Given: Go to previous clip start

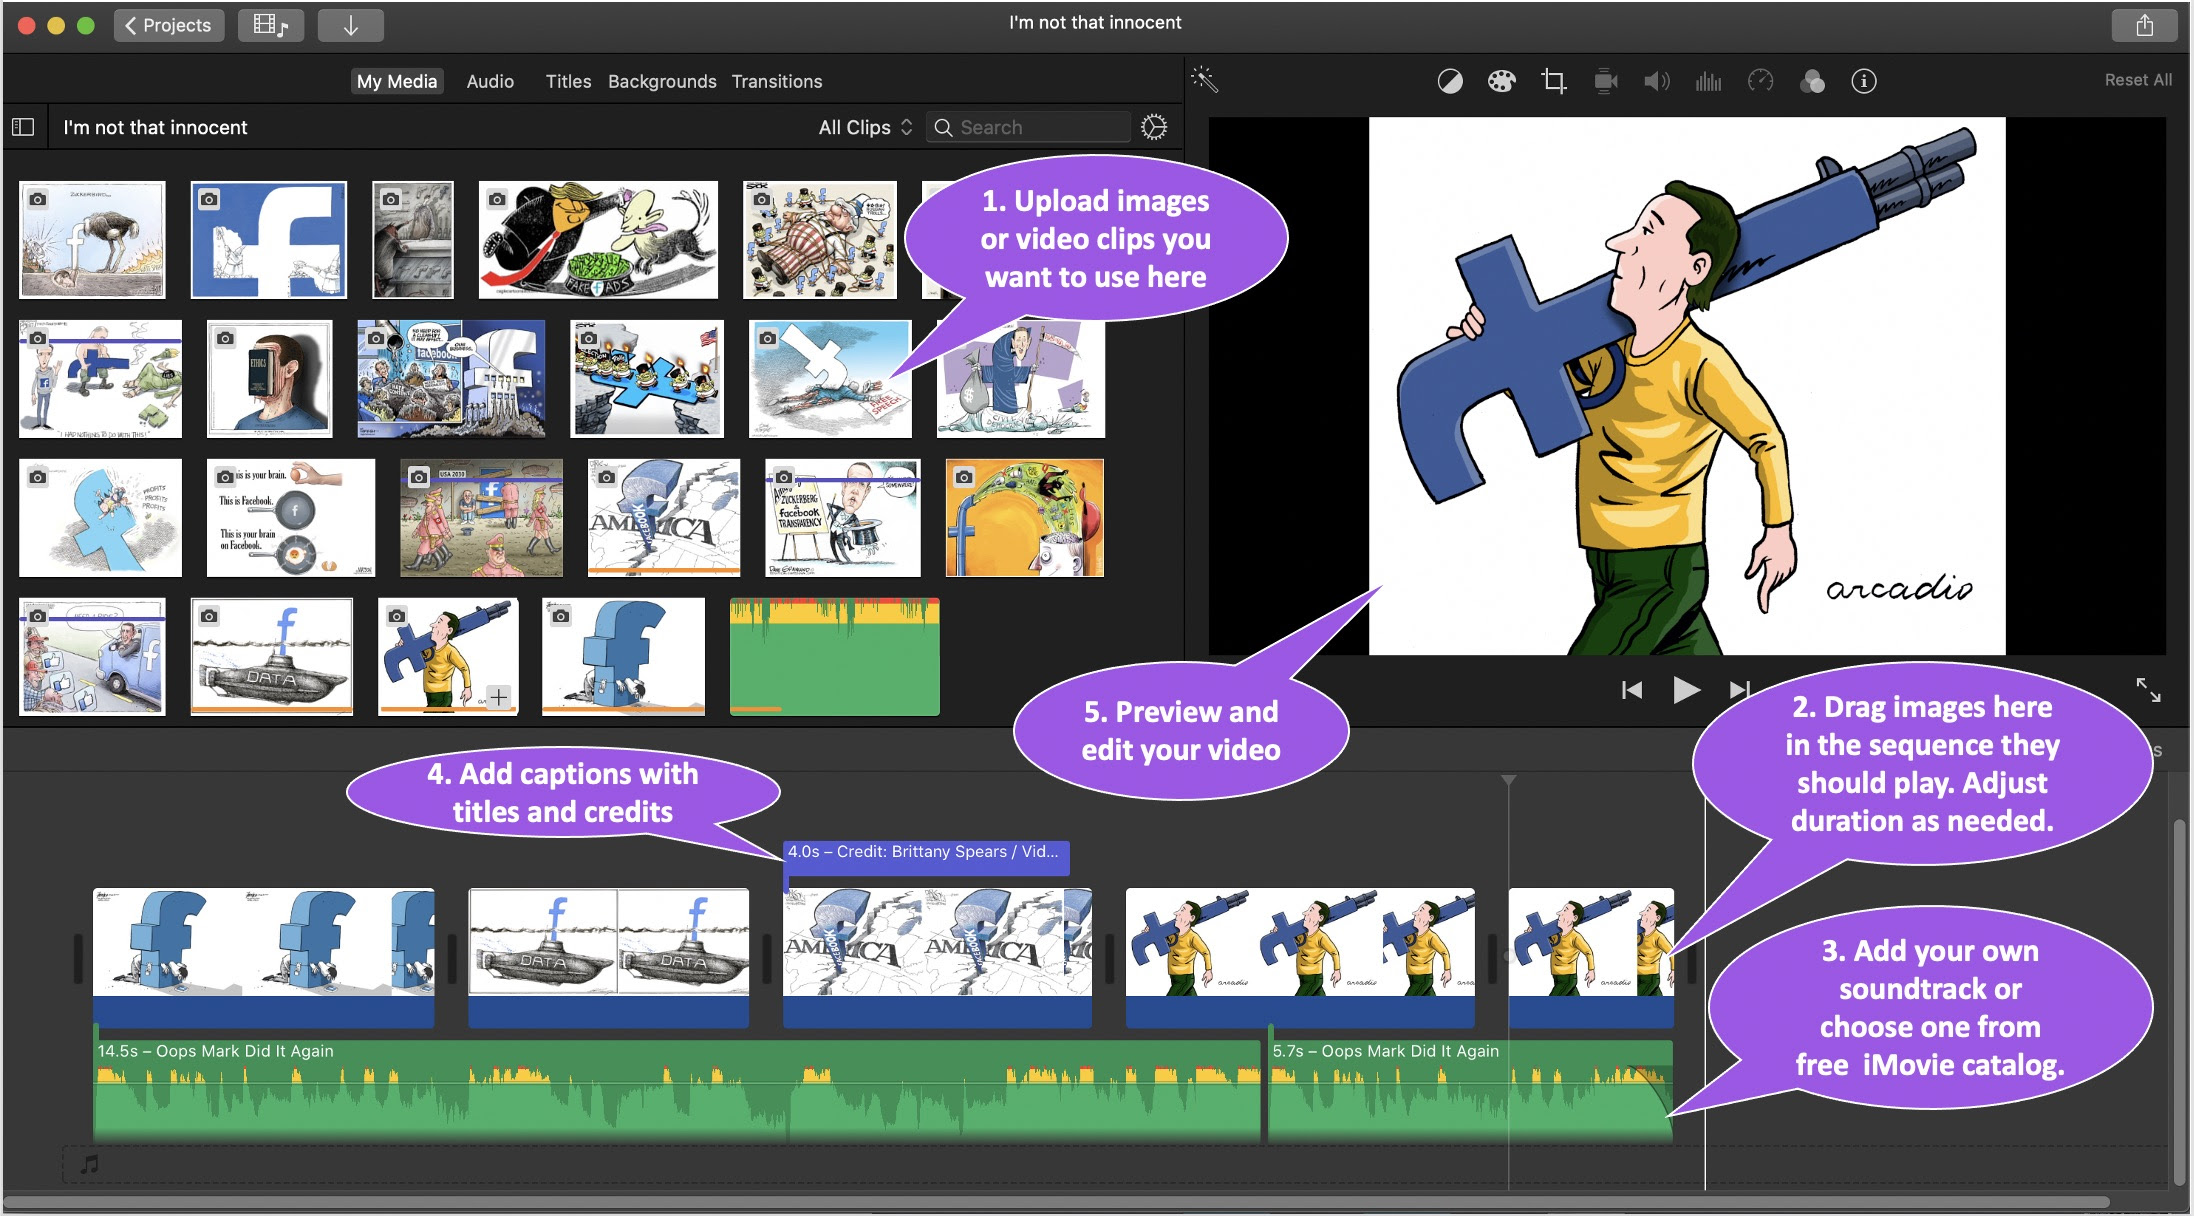Looking at the screenshot, I should click(x=1631, y=690).
